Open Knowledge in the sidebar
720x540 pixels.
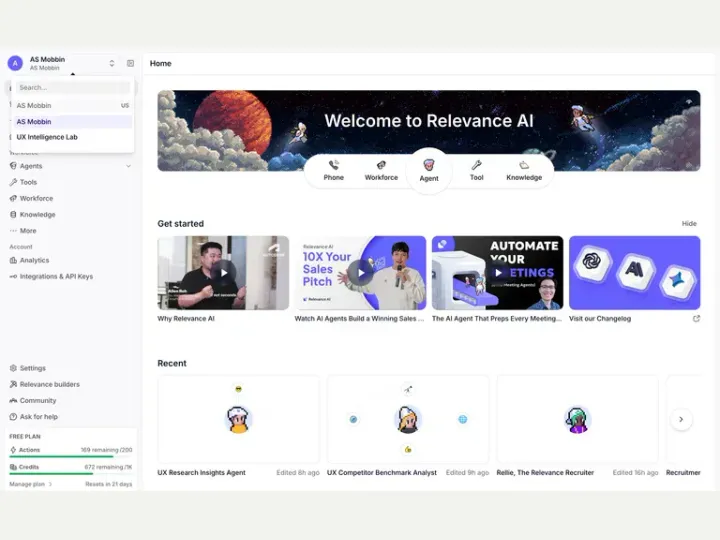[37, 214]
